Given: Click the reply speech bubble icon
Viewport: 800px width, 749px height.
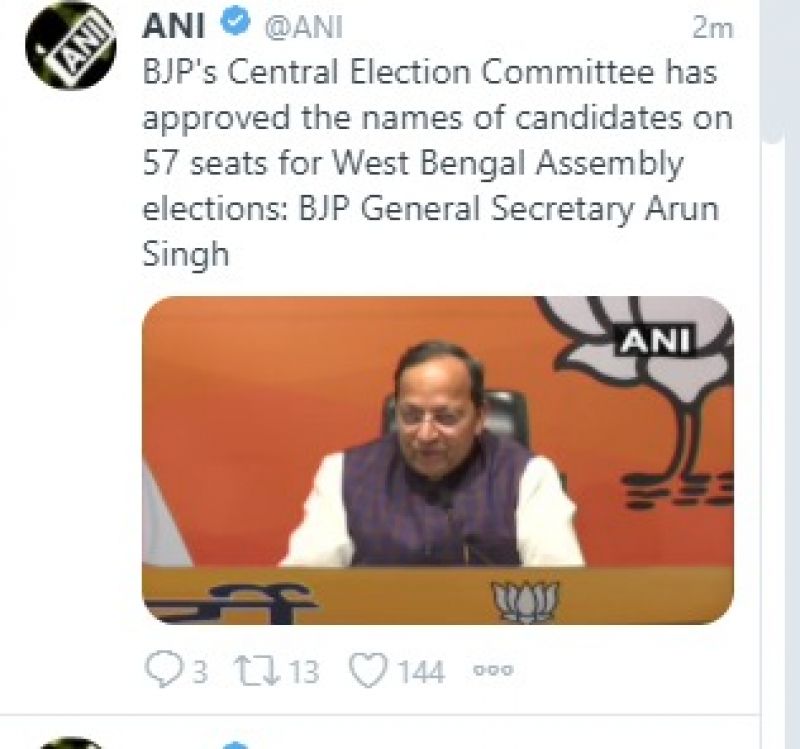Looking at the screenshot, I should [161, 671].
